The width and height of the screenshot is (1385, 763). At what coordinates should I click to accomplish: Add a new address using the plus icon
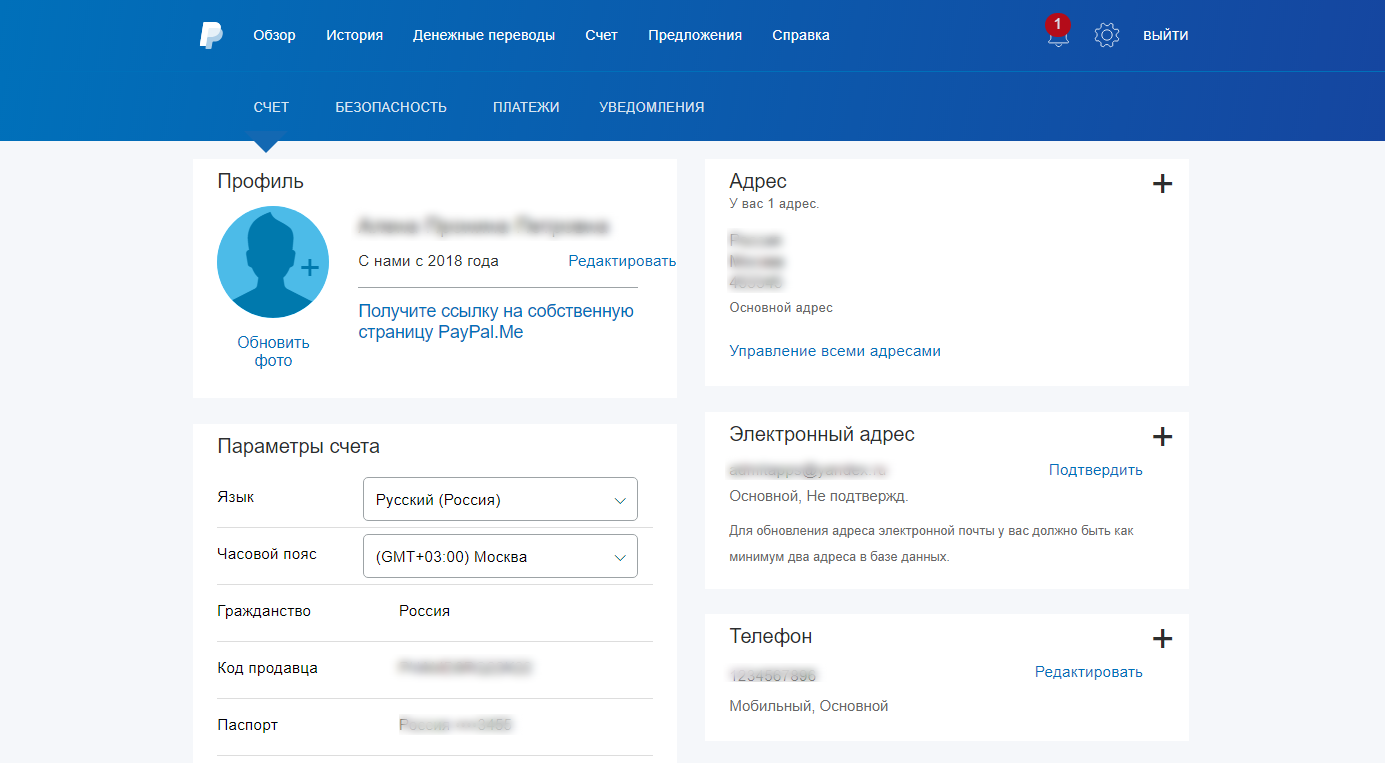(1162, 184)
